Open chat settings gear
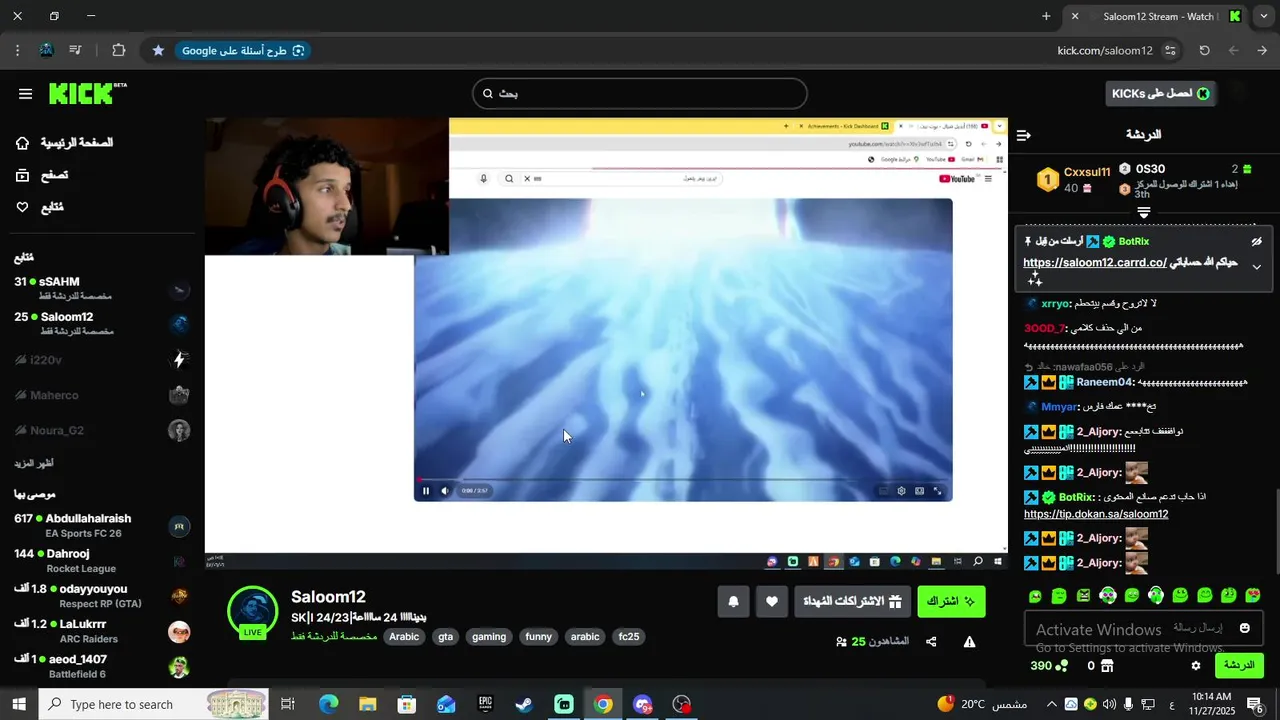 pos(1195,666)
